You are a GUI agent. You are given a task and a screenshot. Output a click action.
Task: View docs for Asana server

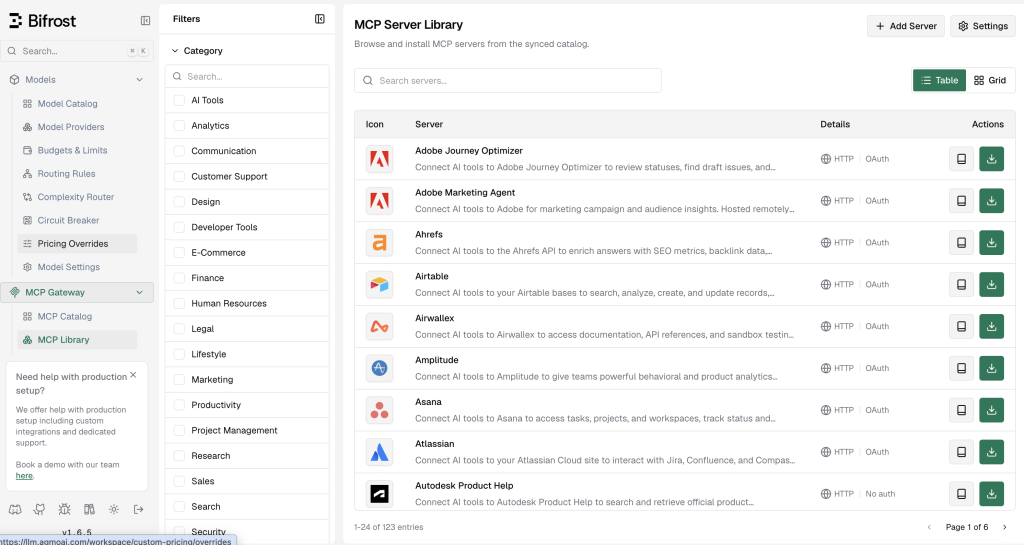pos(961,410)
